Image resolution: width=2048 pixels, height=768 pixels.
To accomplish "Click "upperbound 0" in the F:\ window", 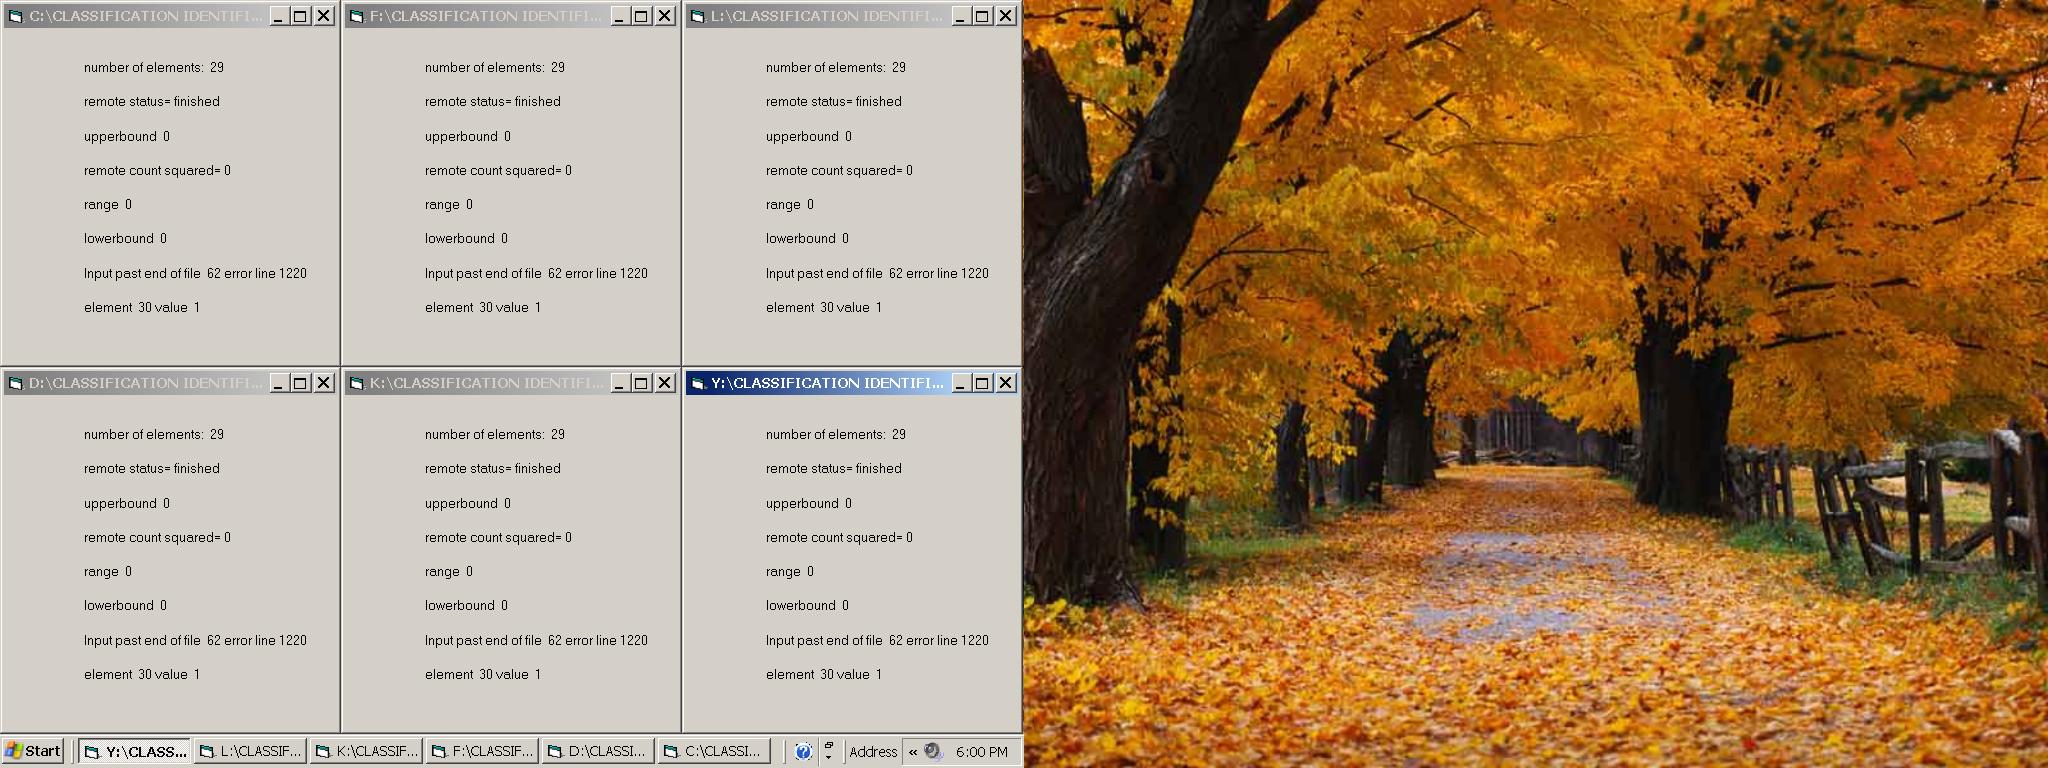I will point(468,136).
